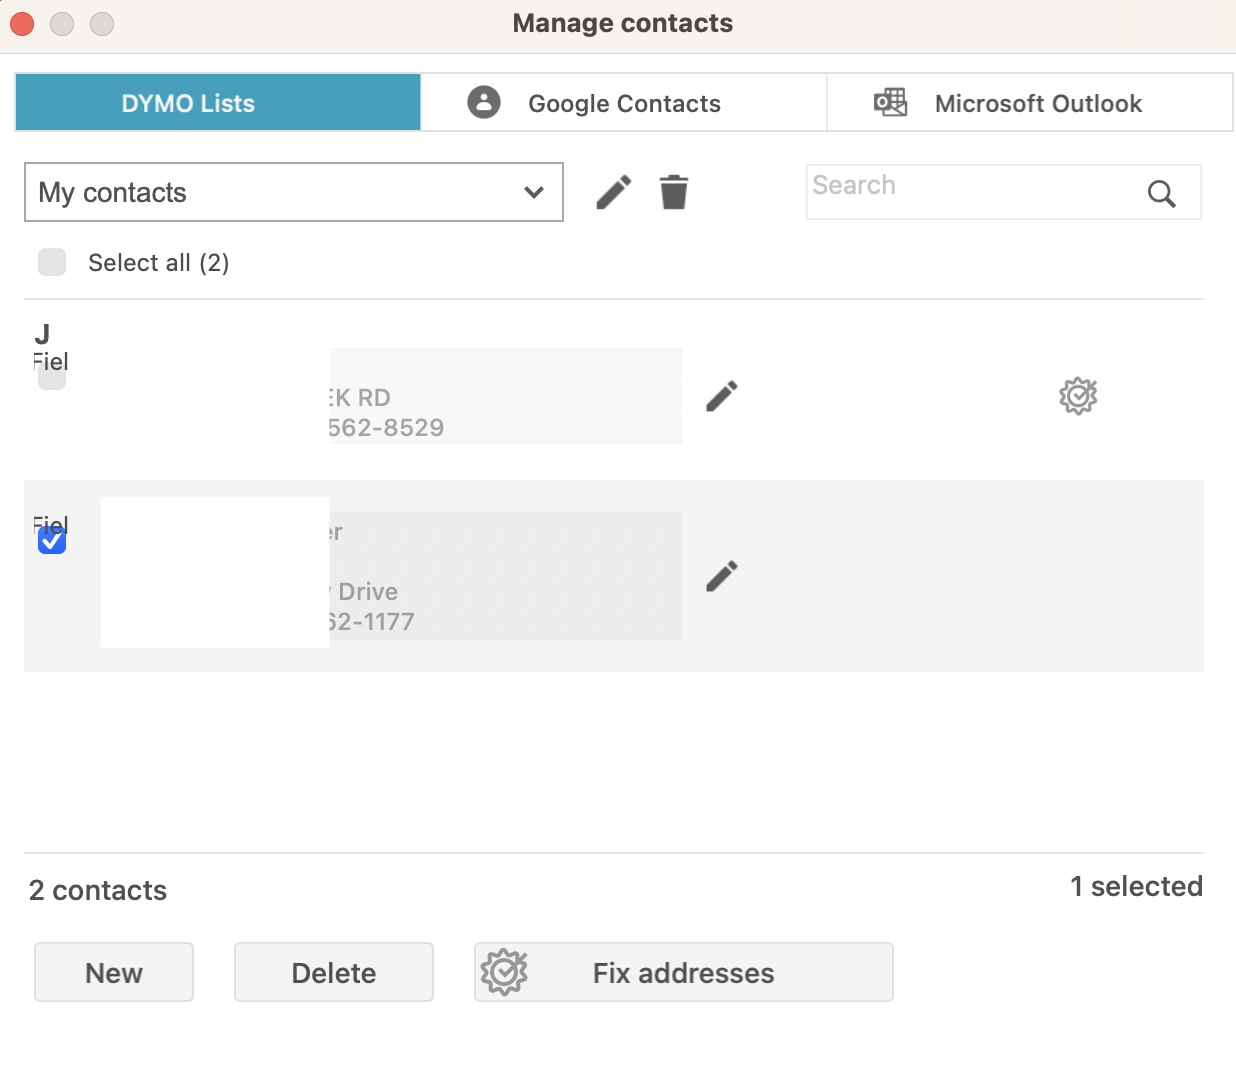Uncheck the selected second contact checkbox

click(x=52, y=541)
